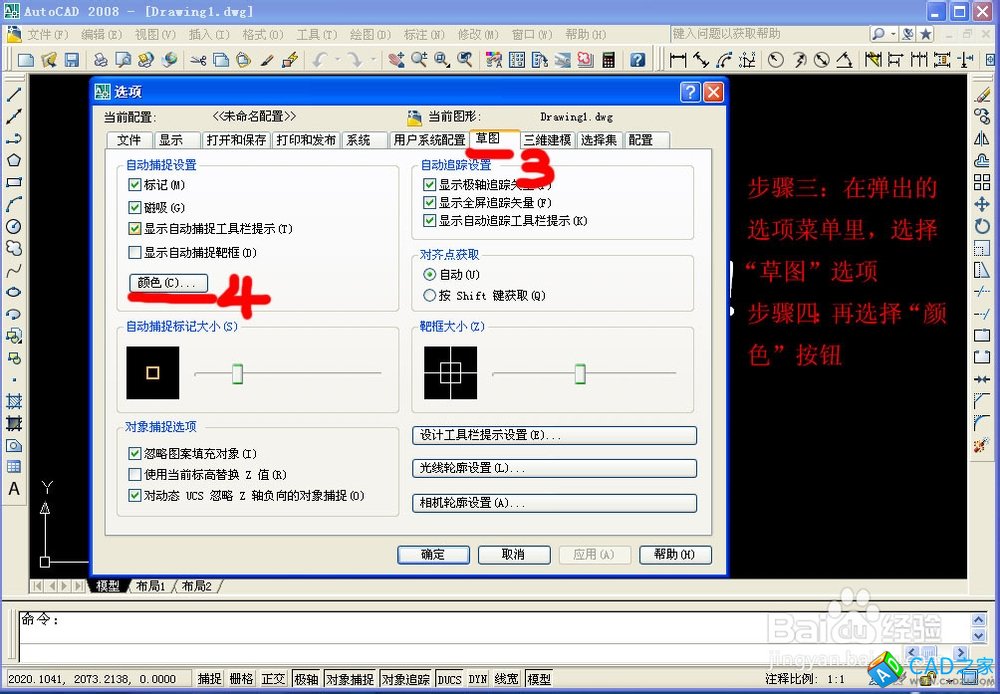The height and width of the screenshot is (694, 1000).
Task: Click the Redo arrow icon
Action: 354,61
